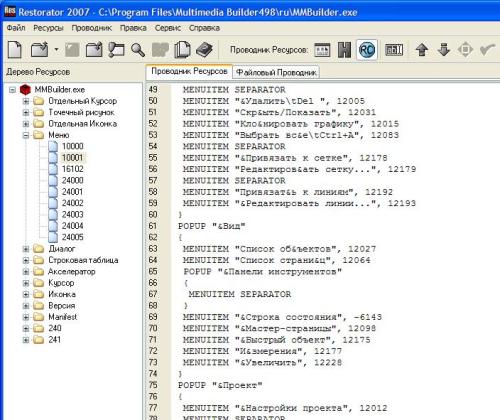
Task: Click the Grab resources toolbar icon
Action: click(x=116, y=50)
